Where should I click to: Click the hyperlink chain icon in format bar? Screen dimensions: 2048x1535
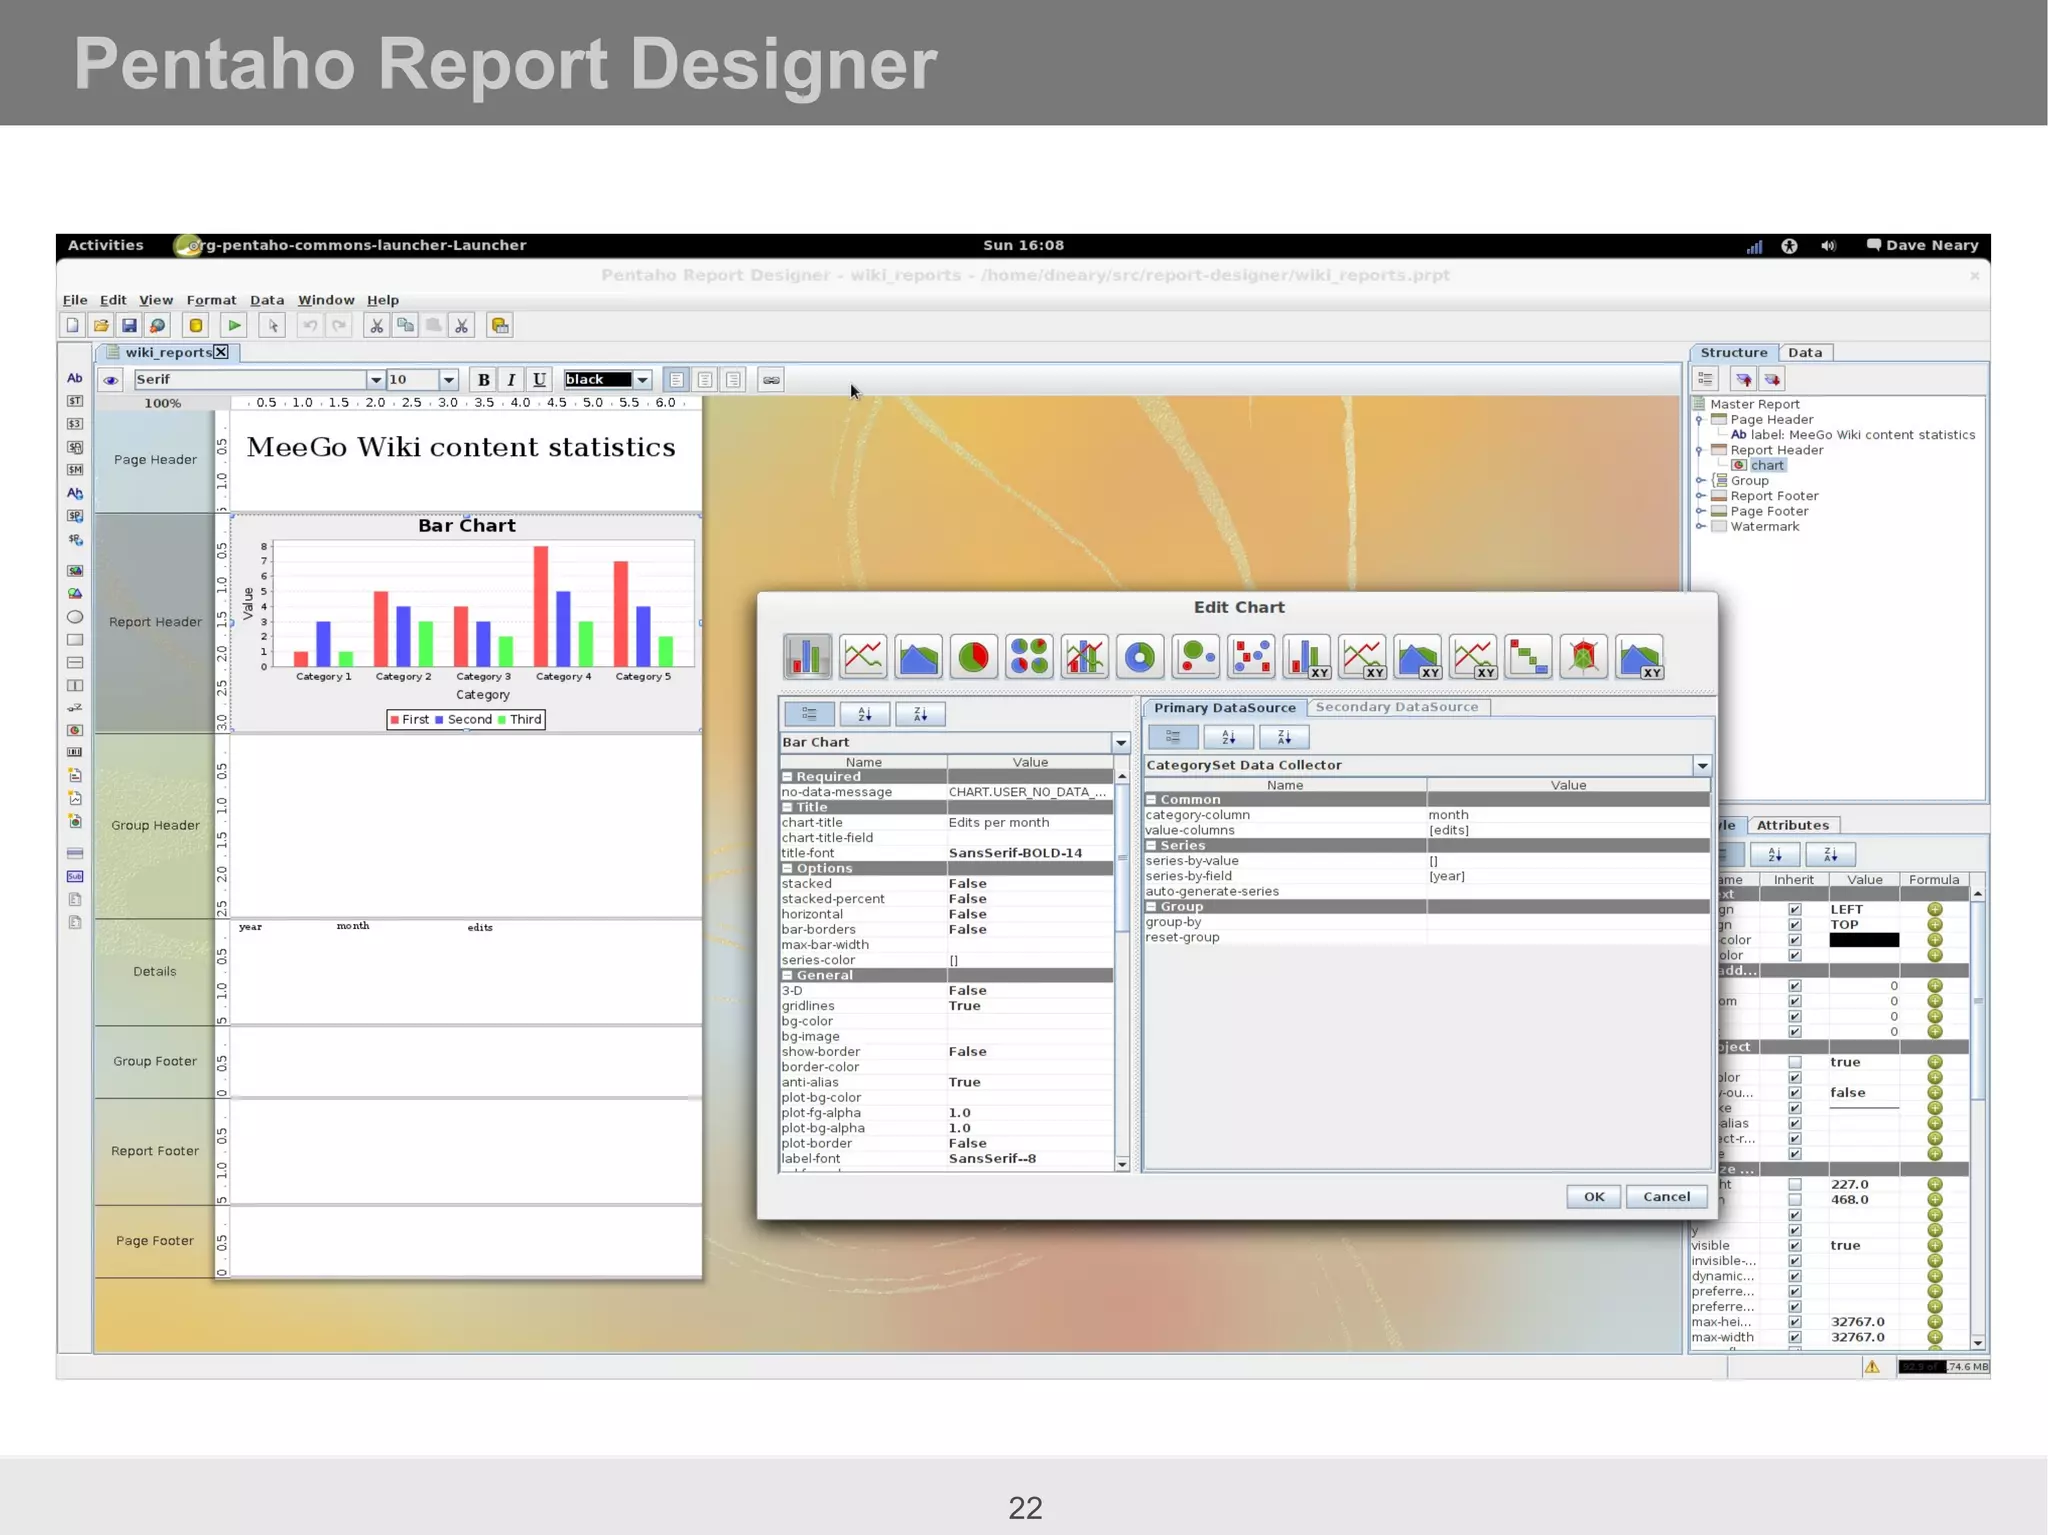point(771,379)
